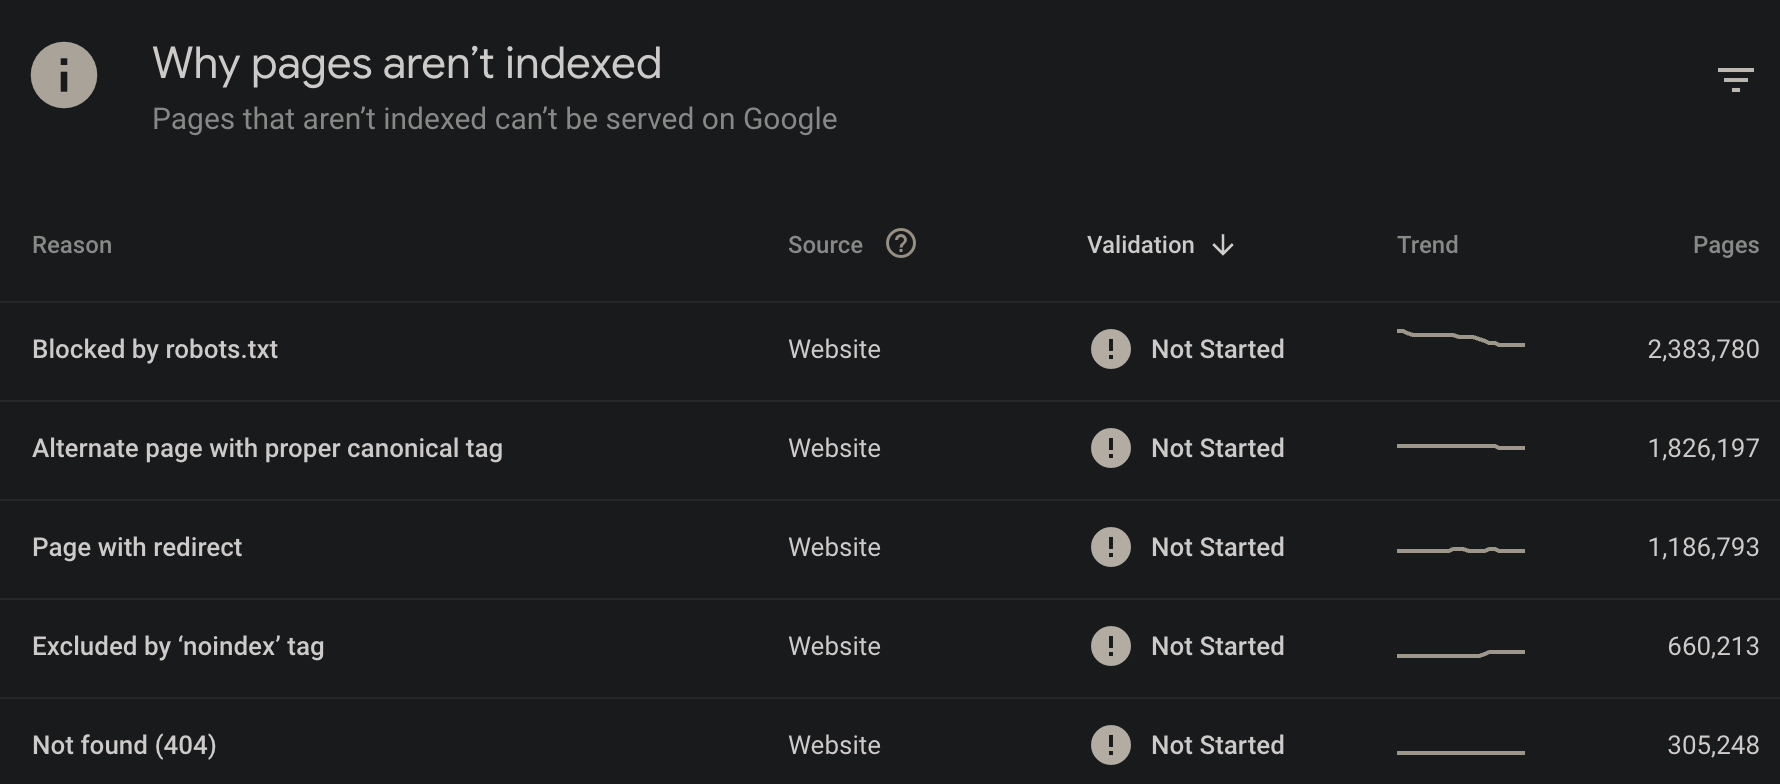Screen dimensions: 1780x784
Task: Click warning icon for Excluded by noindex
Action: click(x=1110, y=646)
